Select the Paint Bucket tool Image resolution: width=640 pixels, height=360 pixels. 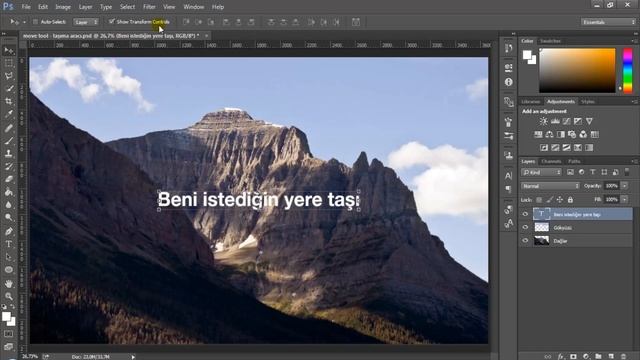9,192
